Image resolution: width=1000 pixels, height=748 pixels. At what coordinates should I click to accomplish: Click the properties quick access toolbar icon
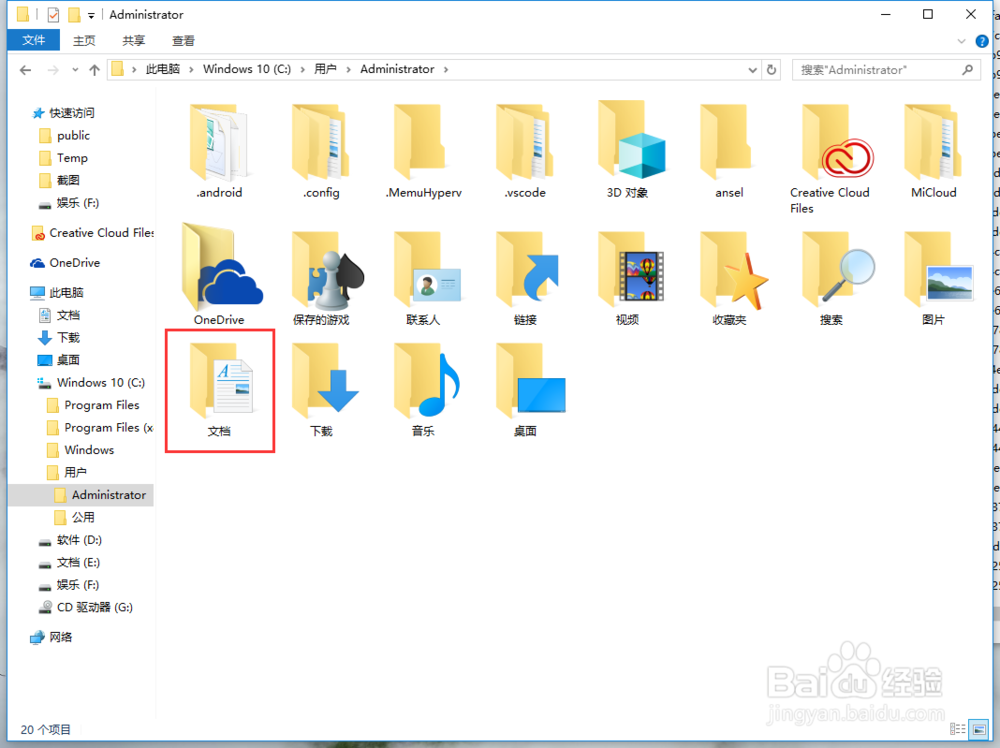click(54, 14)
